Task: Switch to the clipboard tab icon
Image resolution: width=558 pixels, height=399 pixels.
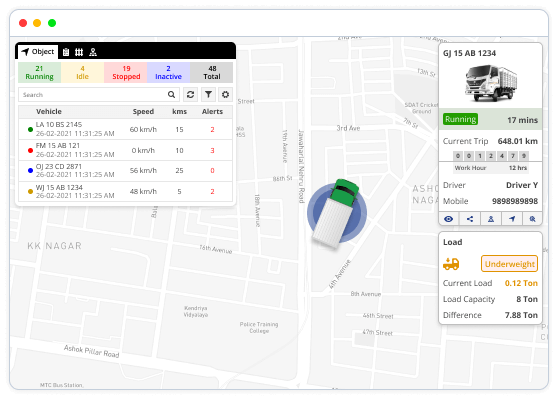Action: [66, 52]
